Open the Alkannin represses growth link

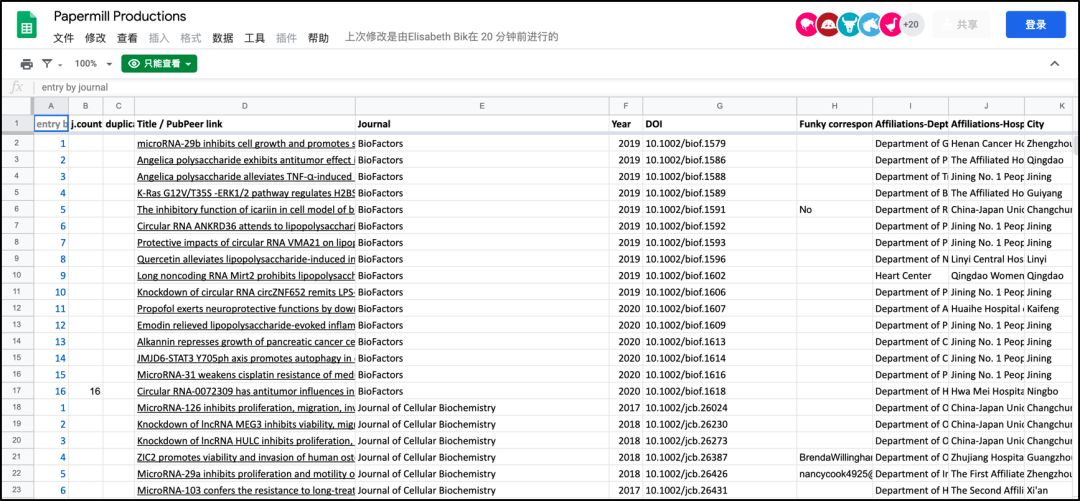(x=246, y=342)
